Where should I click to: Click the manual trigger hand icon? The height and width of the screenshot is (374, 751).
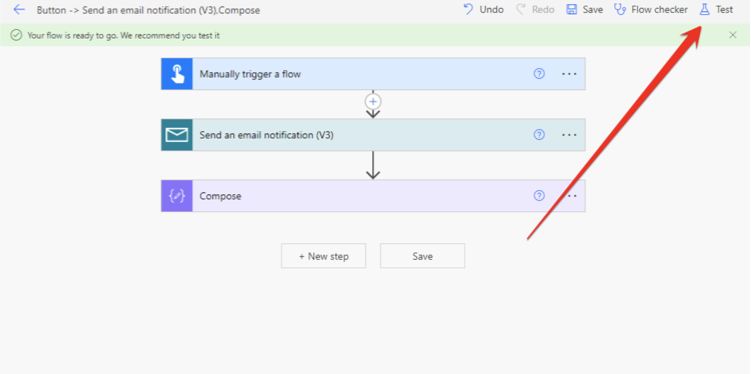177,74
